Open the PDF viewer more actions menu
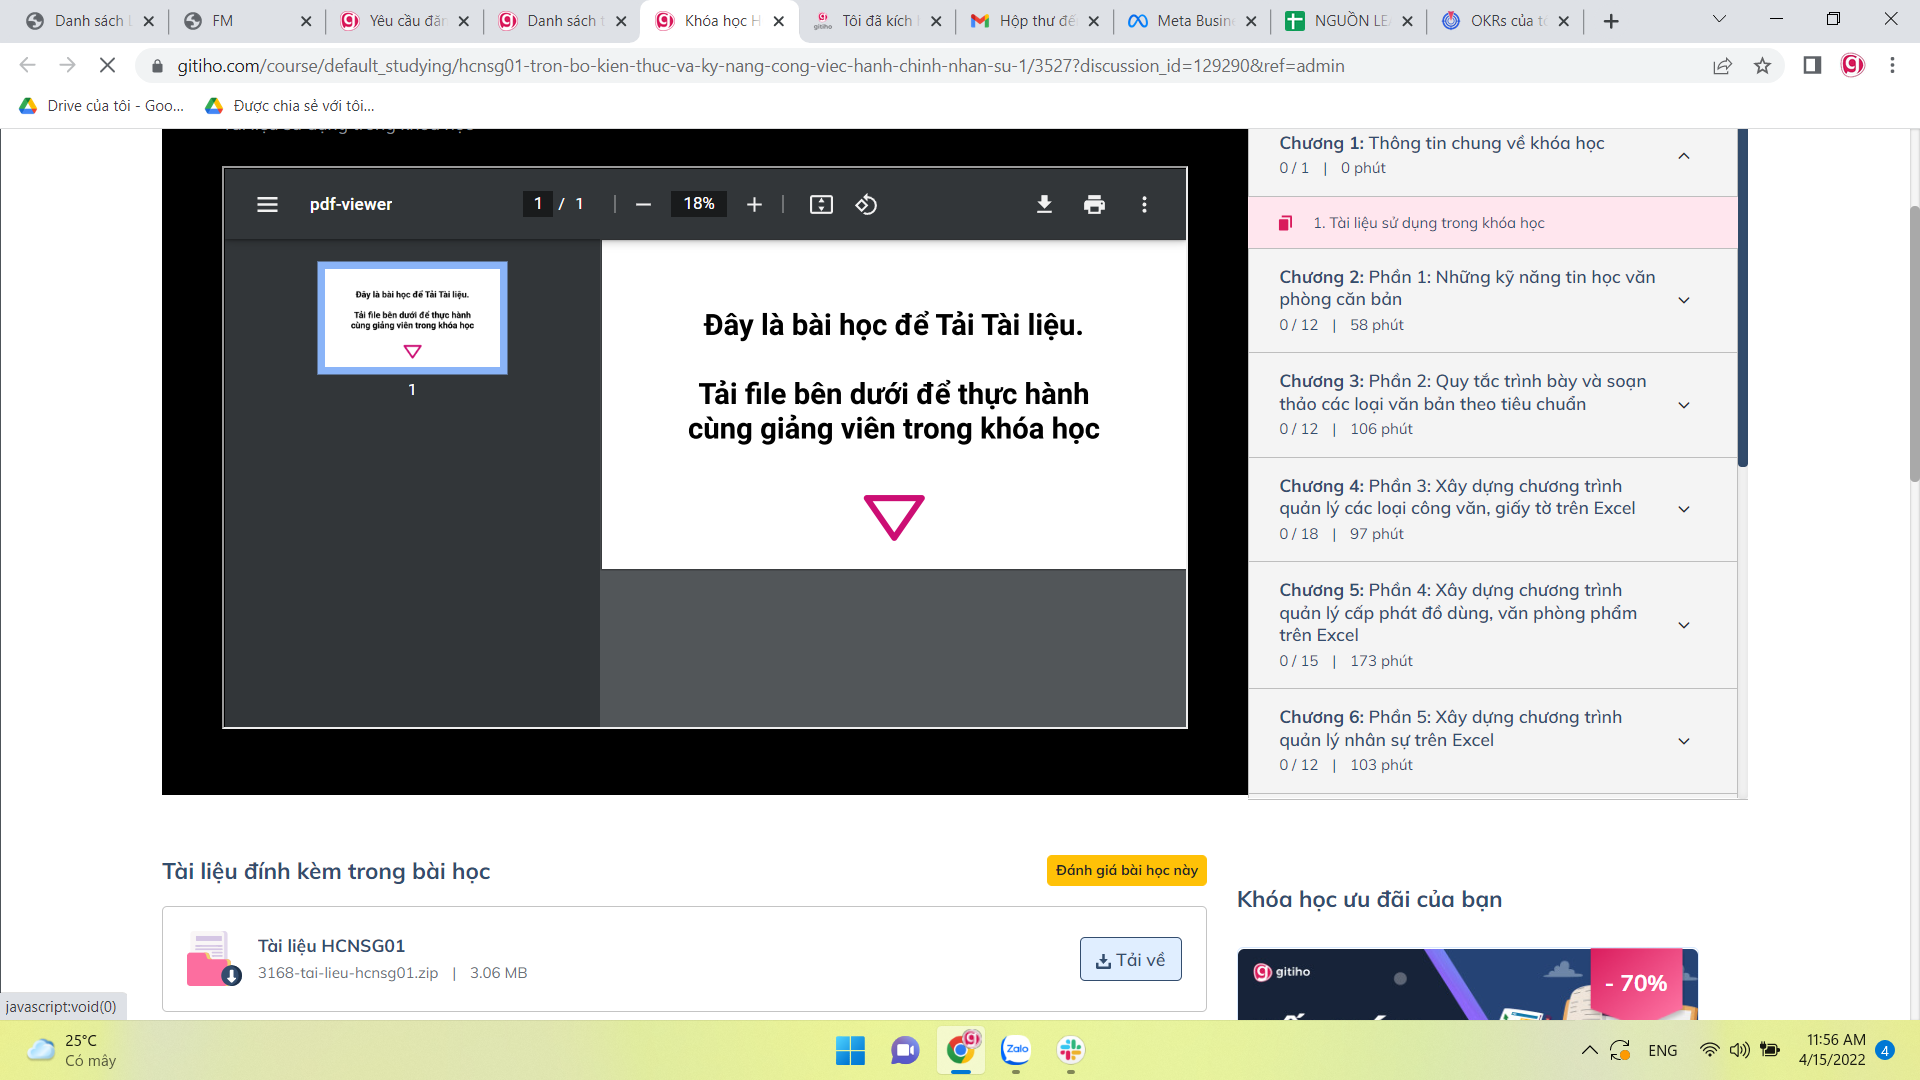This screenshot has width=1920, height=1080. tap(1144, 204)
